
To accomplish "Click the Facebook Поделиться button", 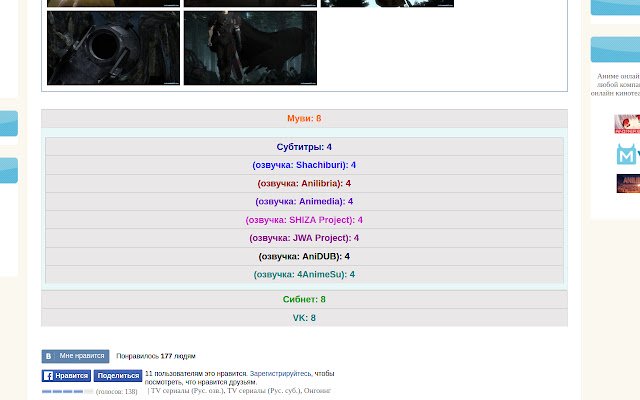I will 118,376.
